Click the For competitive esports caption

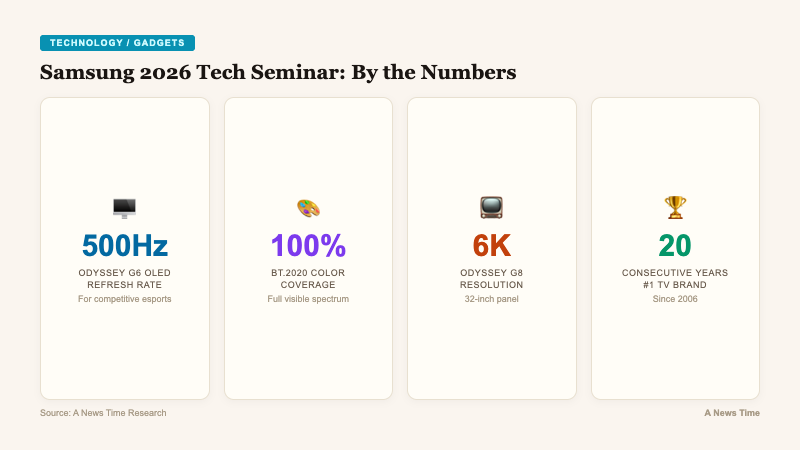(x=124, y=299)
